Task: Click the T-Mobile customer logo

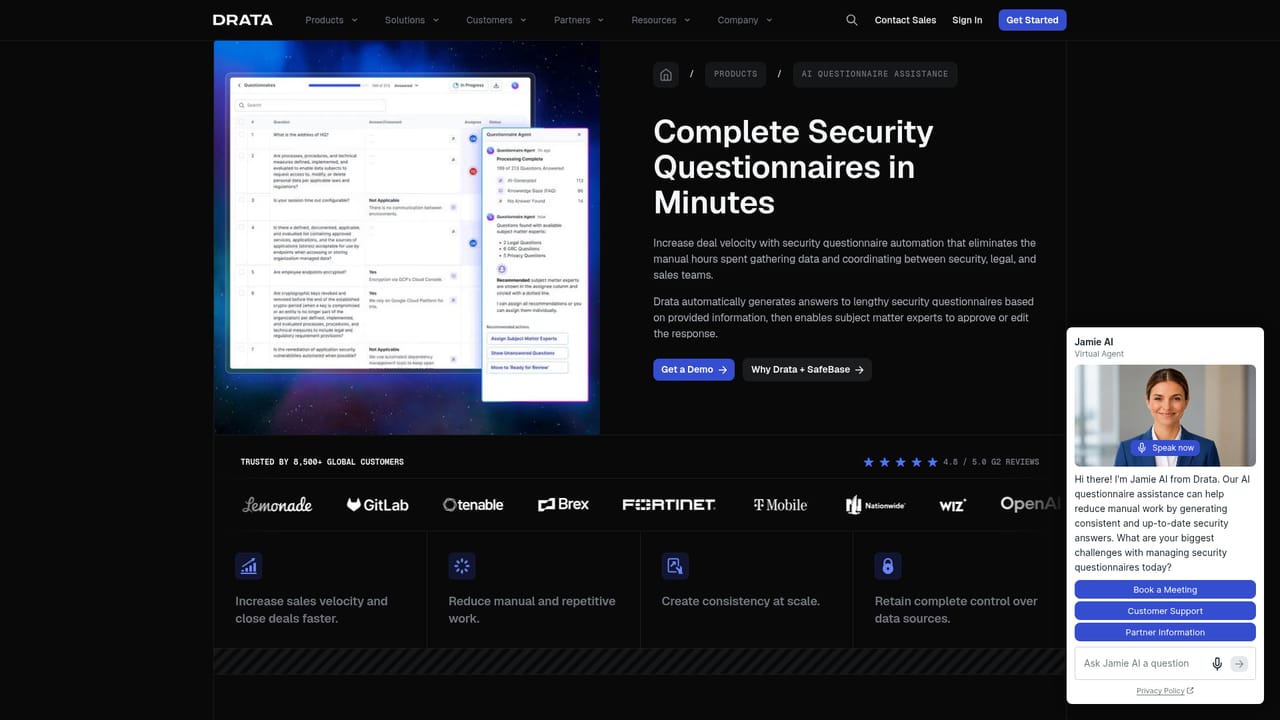Action: (x=780, y=505)
